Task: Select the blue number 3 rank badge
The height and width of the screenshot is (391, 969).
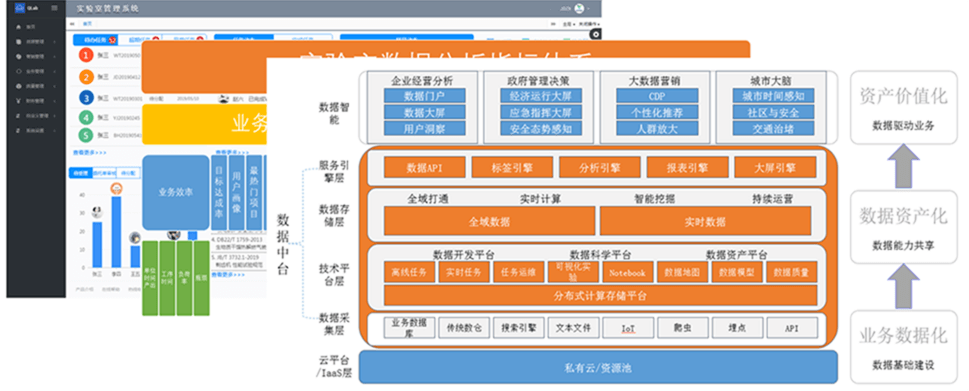Action: click(87, 98)
